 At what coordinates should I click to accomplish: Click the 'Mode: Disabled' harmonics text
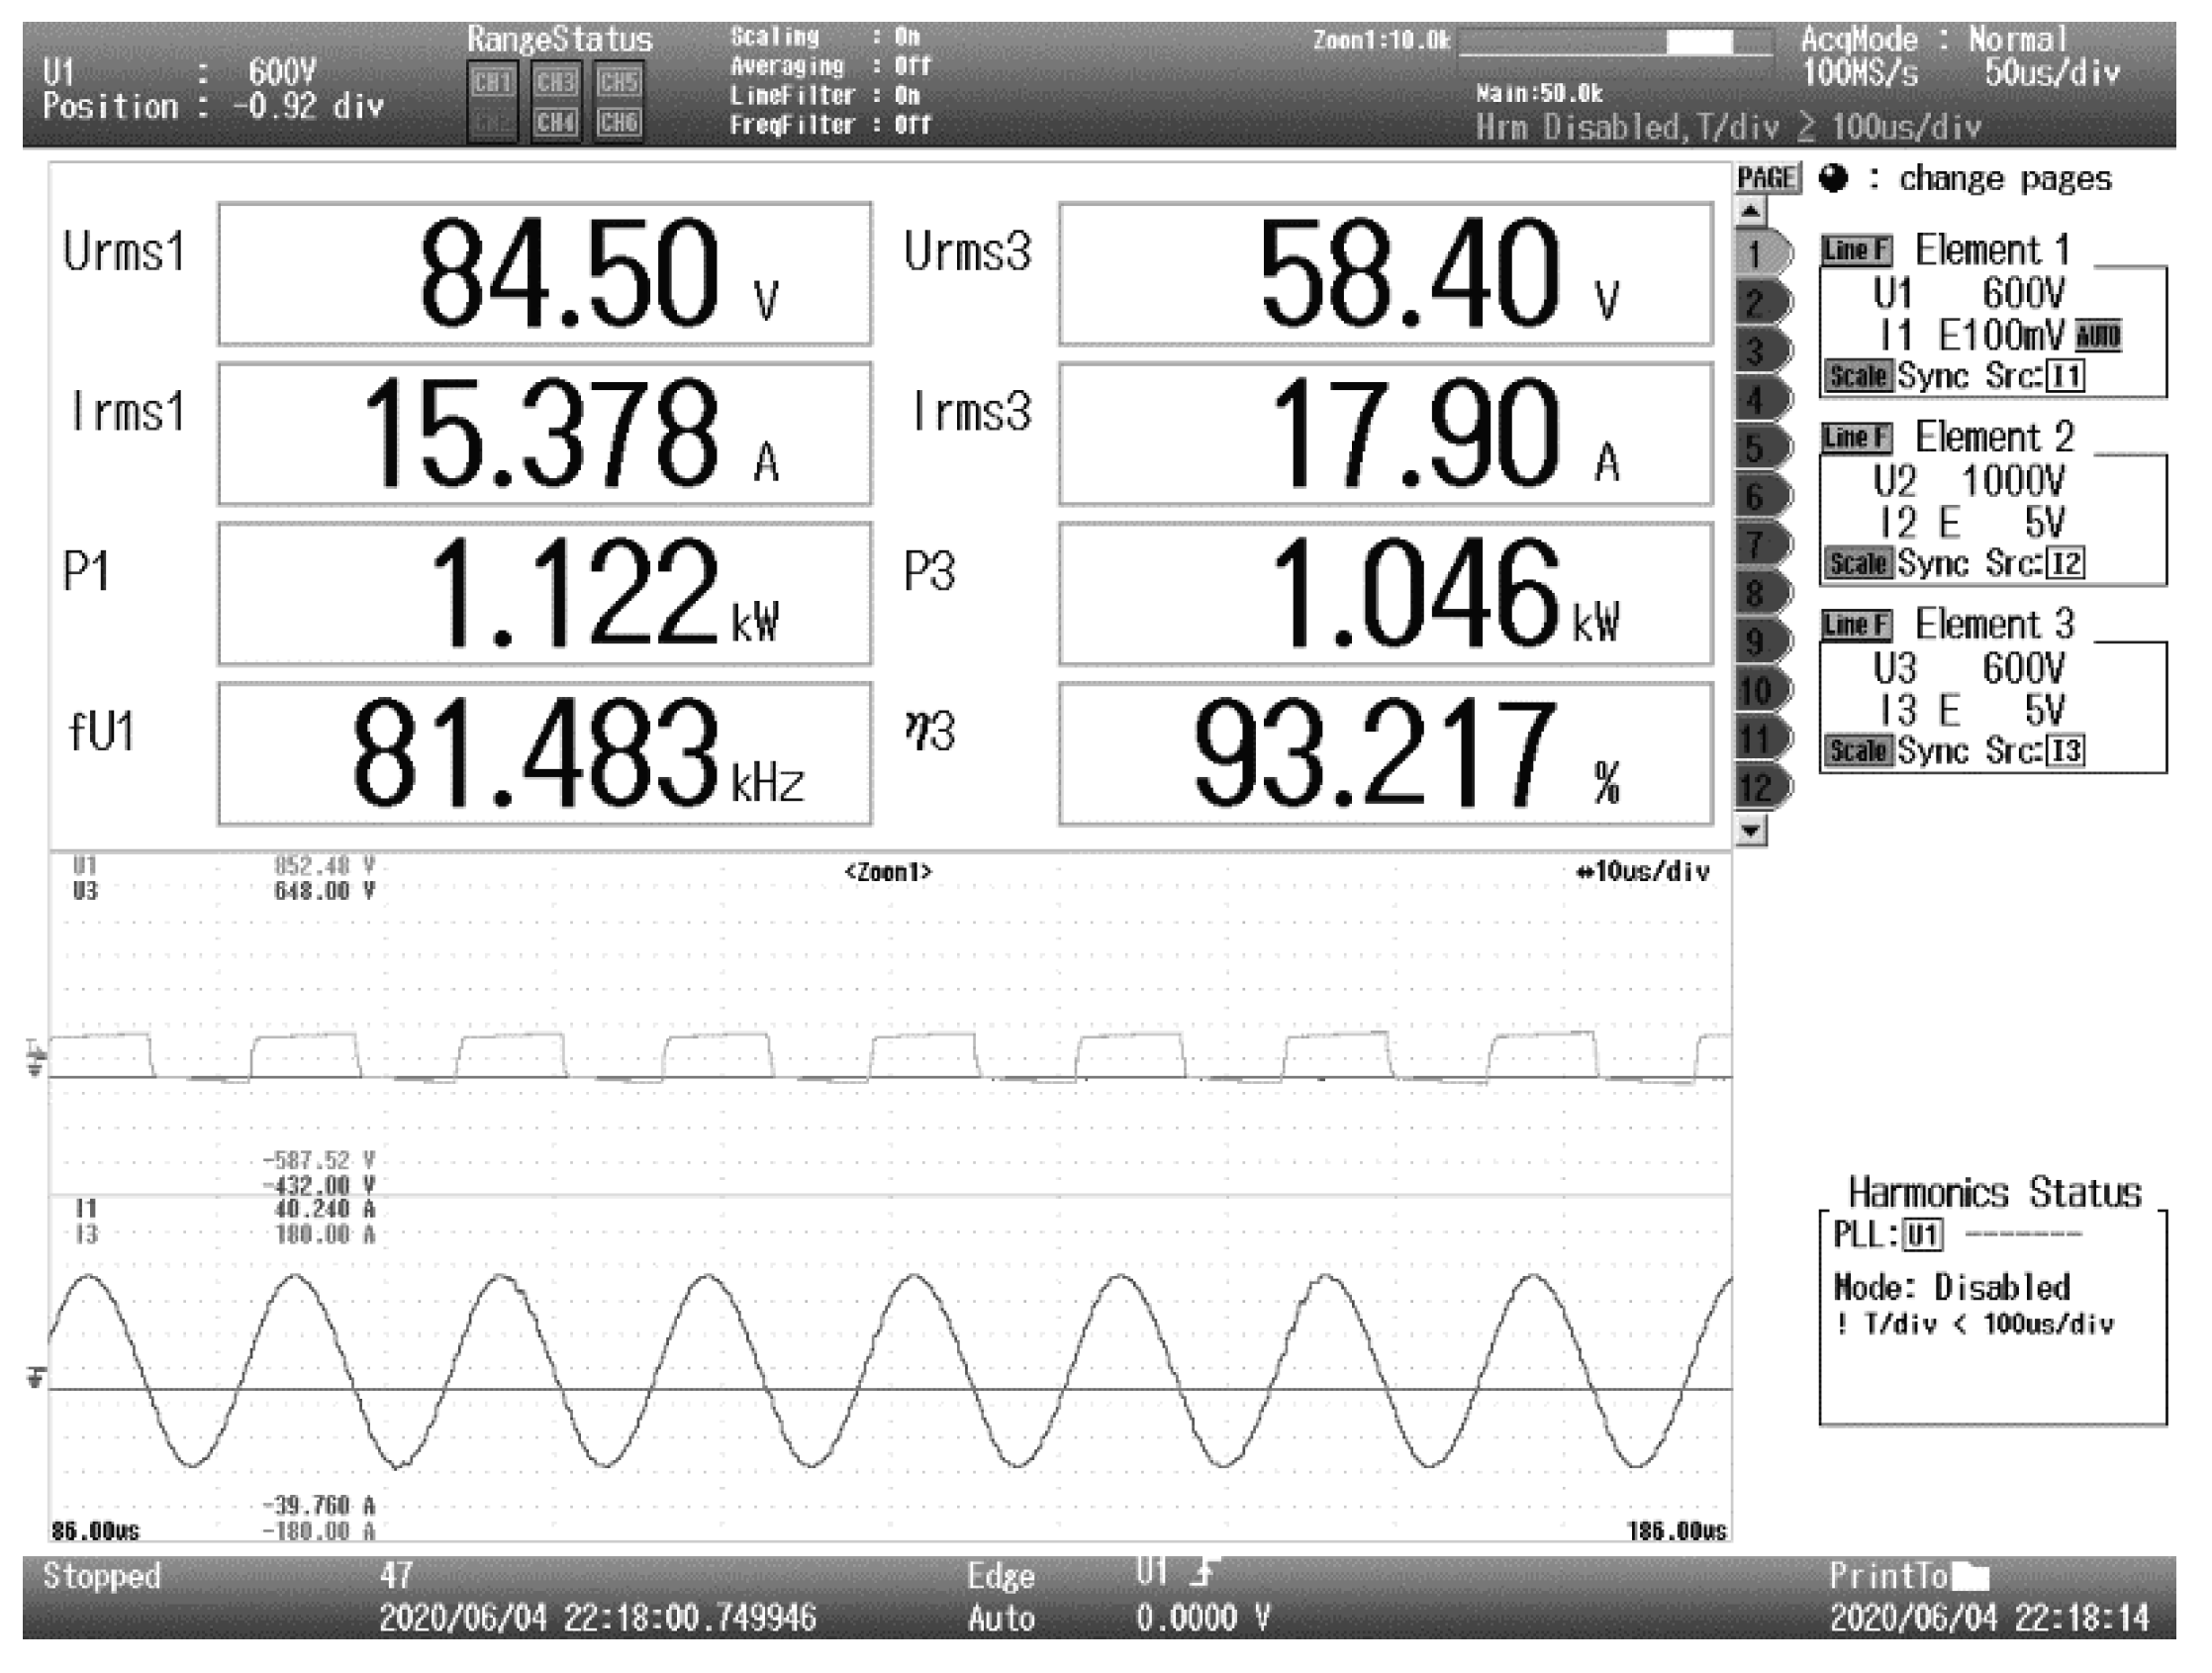tap(1952, 1287)
